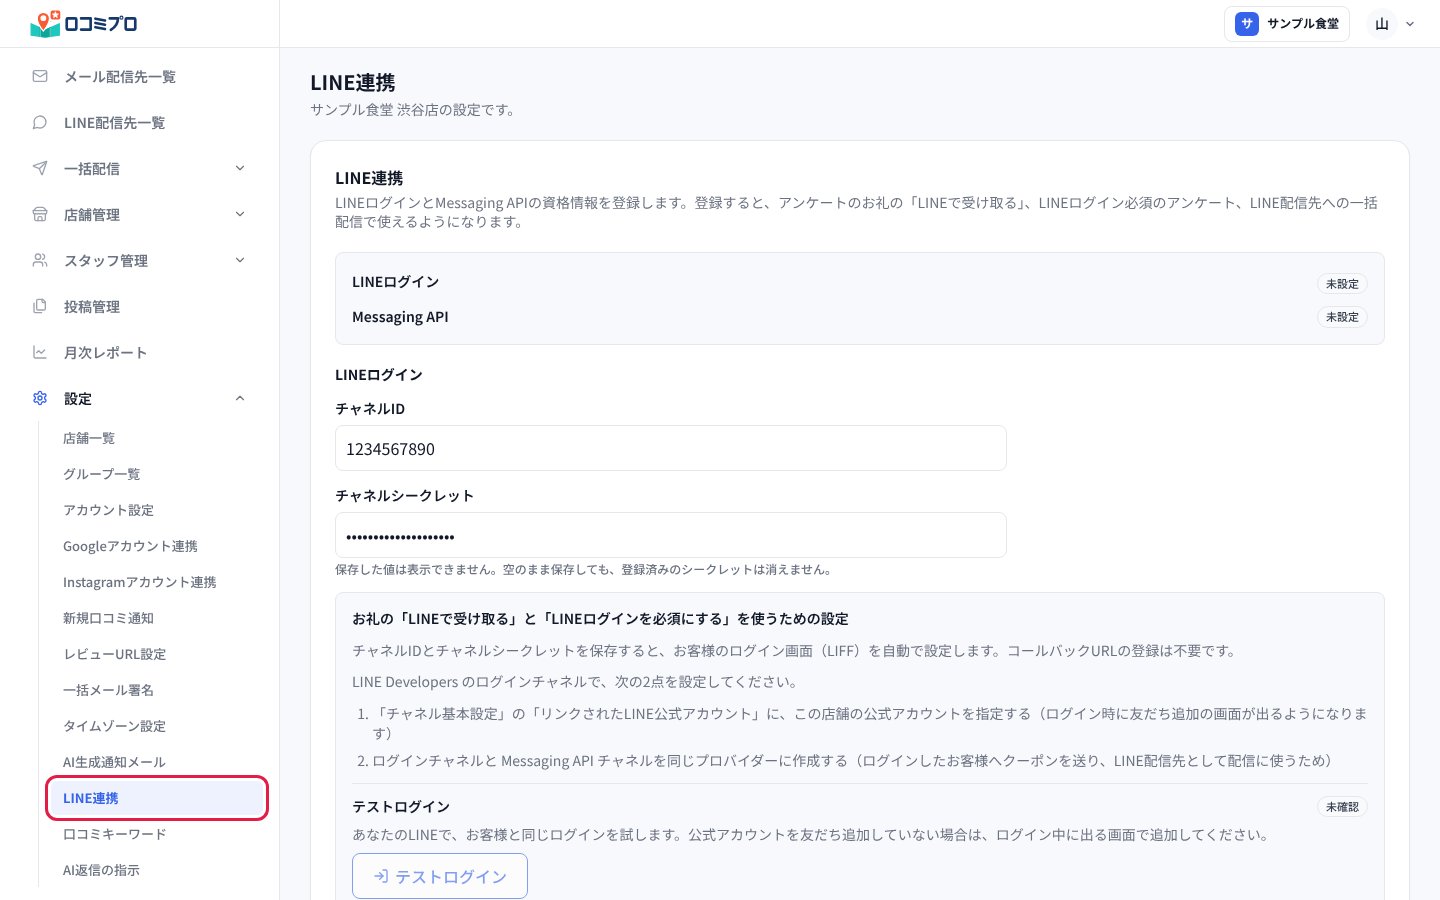Screen dimensions: 1440x900
Task: Click the people icon beside スタッフ管理
Action: 40,260
